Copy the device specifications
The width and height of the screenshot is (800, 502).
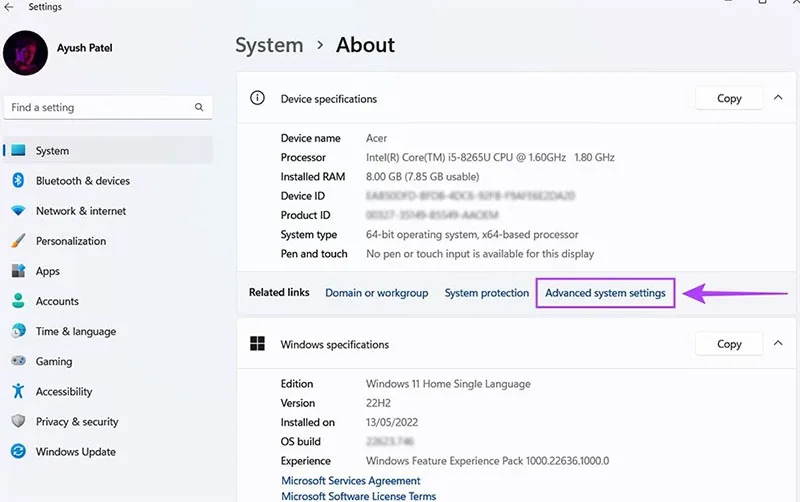[x=729, y=98]
